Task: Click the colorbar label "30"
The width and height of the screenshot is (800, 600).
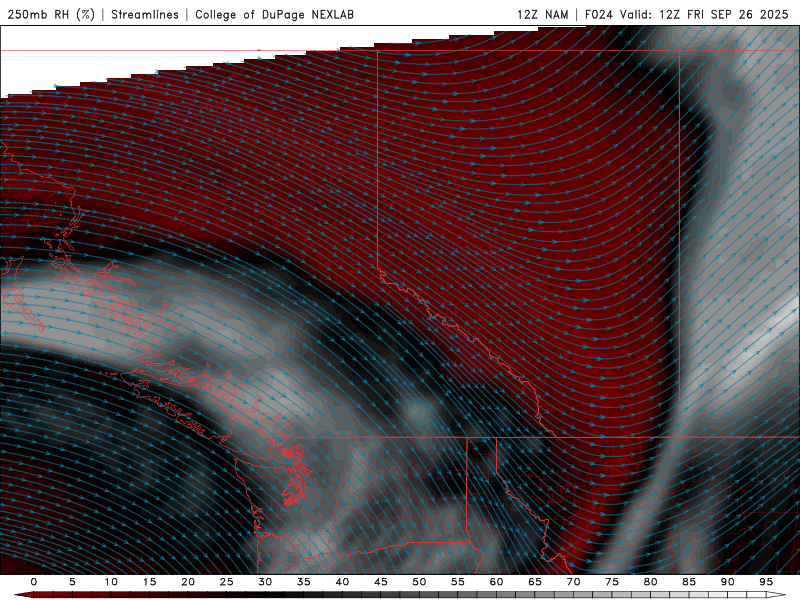Action: 265,582
